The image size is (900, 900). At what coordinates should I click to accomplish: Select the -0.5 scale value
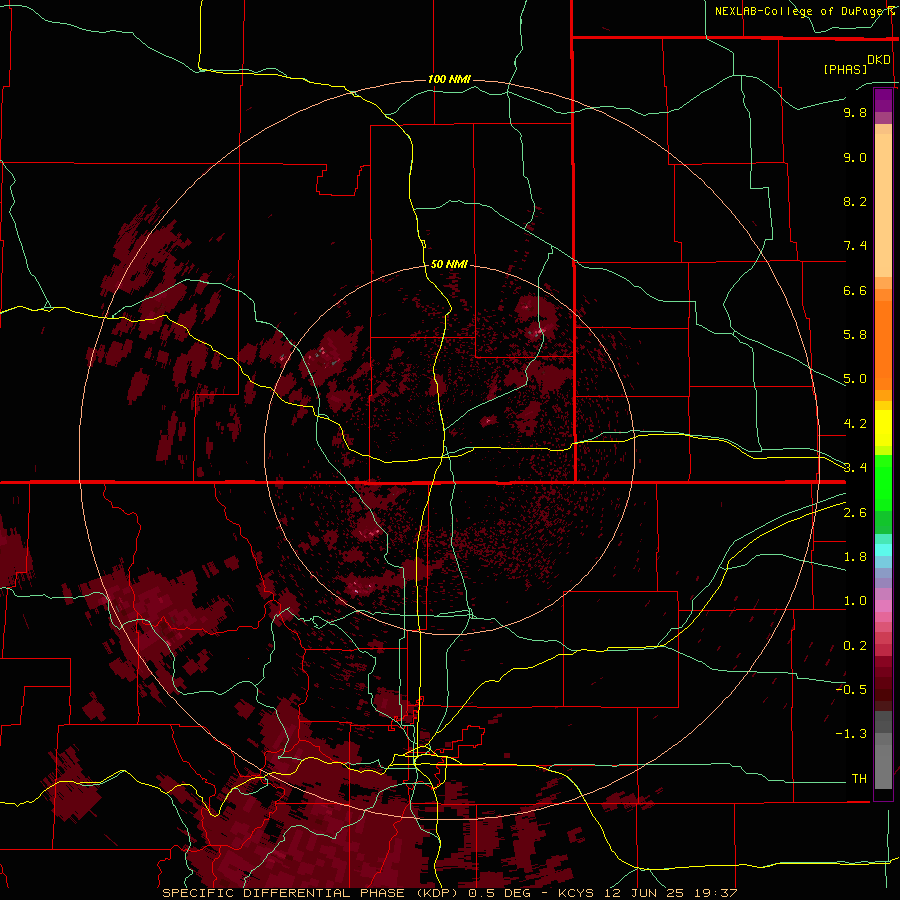click(851, 690)
